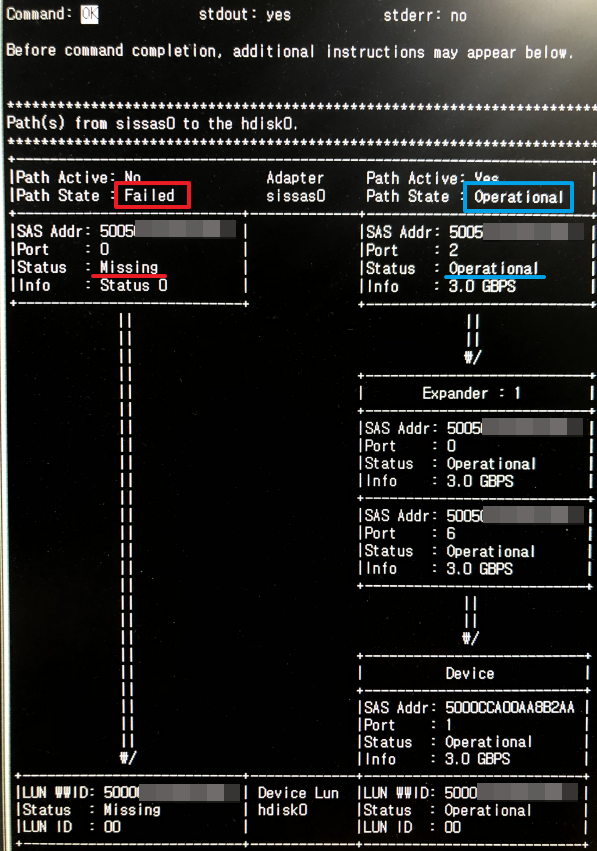Click 'Port : 2' in the operational path box

(x=412, y=250)
